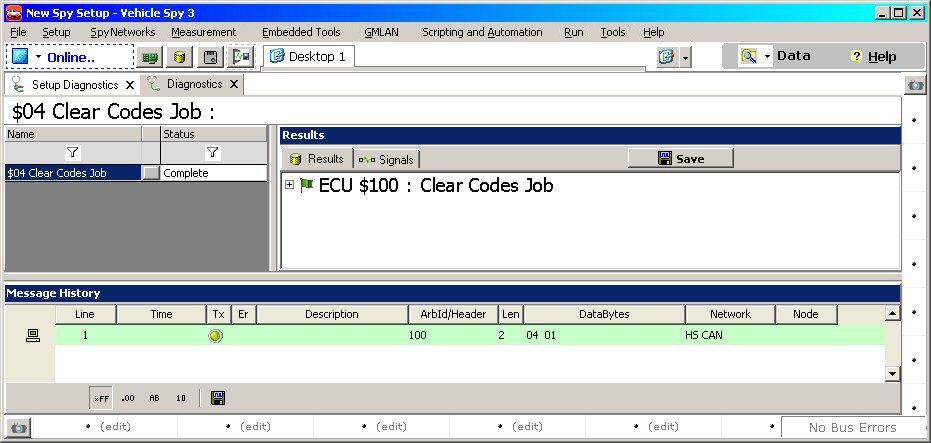Click the camera icon in bottom-left corner
The image size is (931, 443).
[18, 428]
